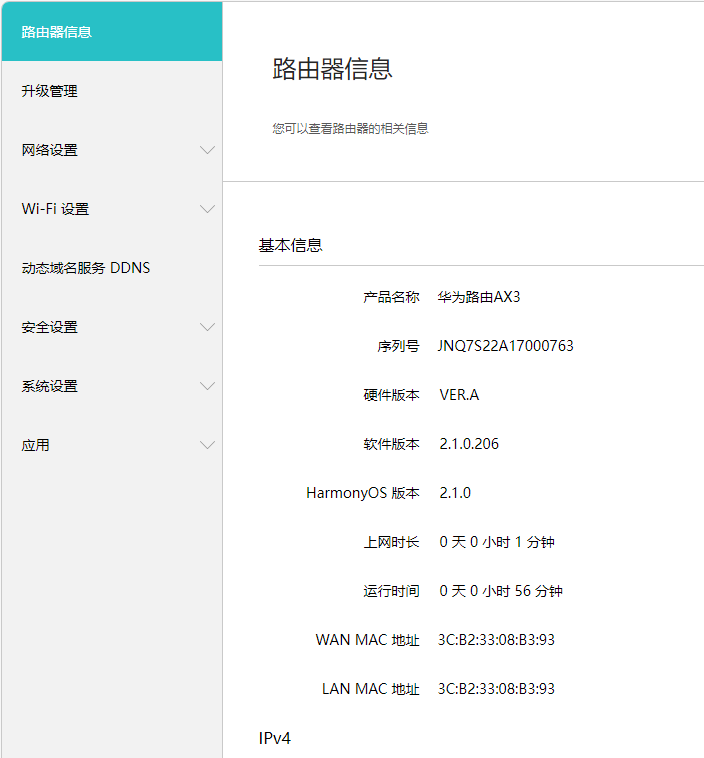Click HarmonyOS version value 2.1.0
The height and width of the screenshot is (758, 704).
point(455,493)
